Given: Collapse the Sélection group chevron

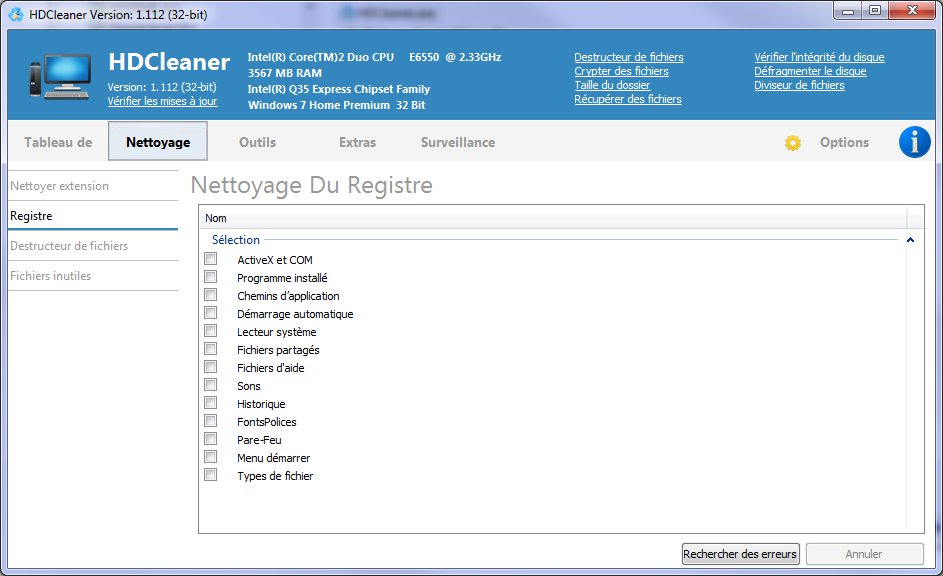Looking at the screenshot, I should click(911, 240).
